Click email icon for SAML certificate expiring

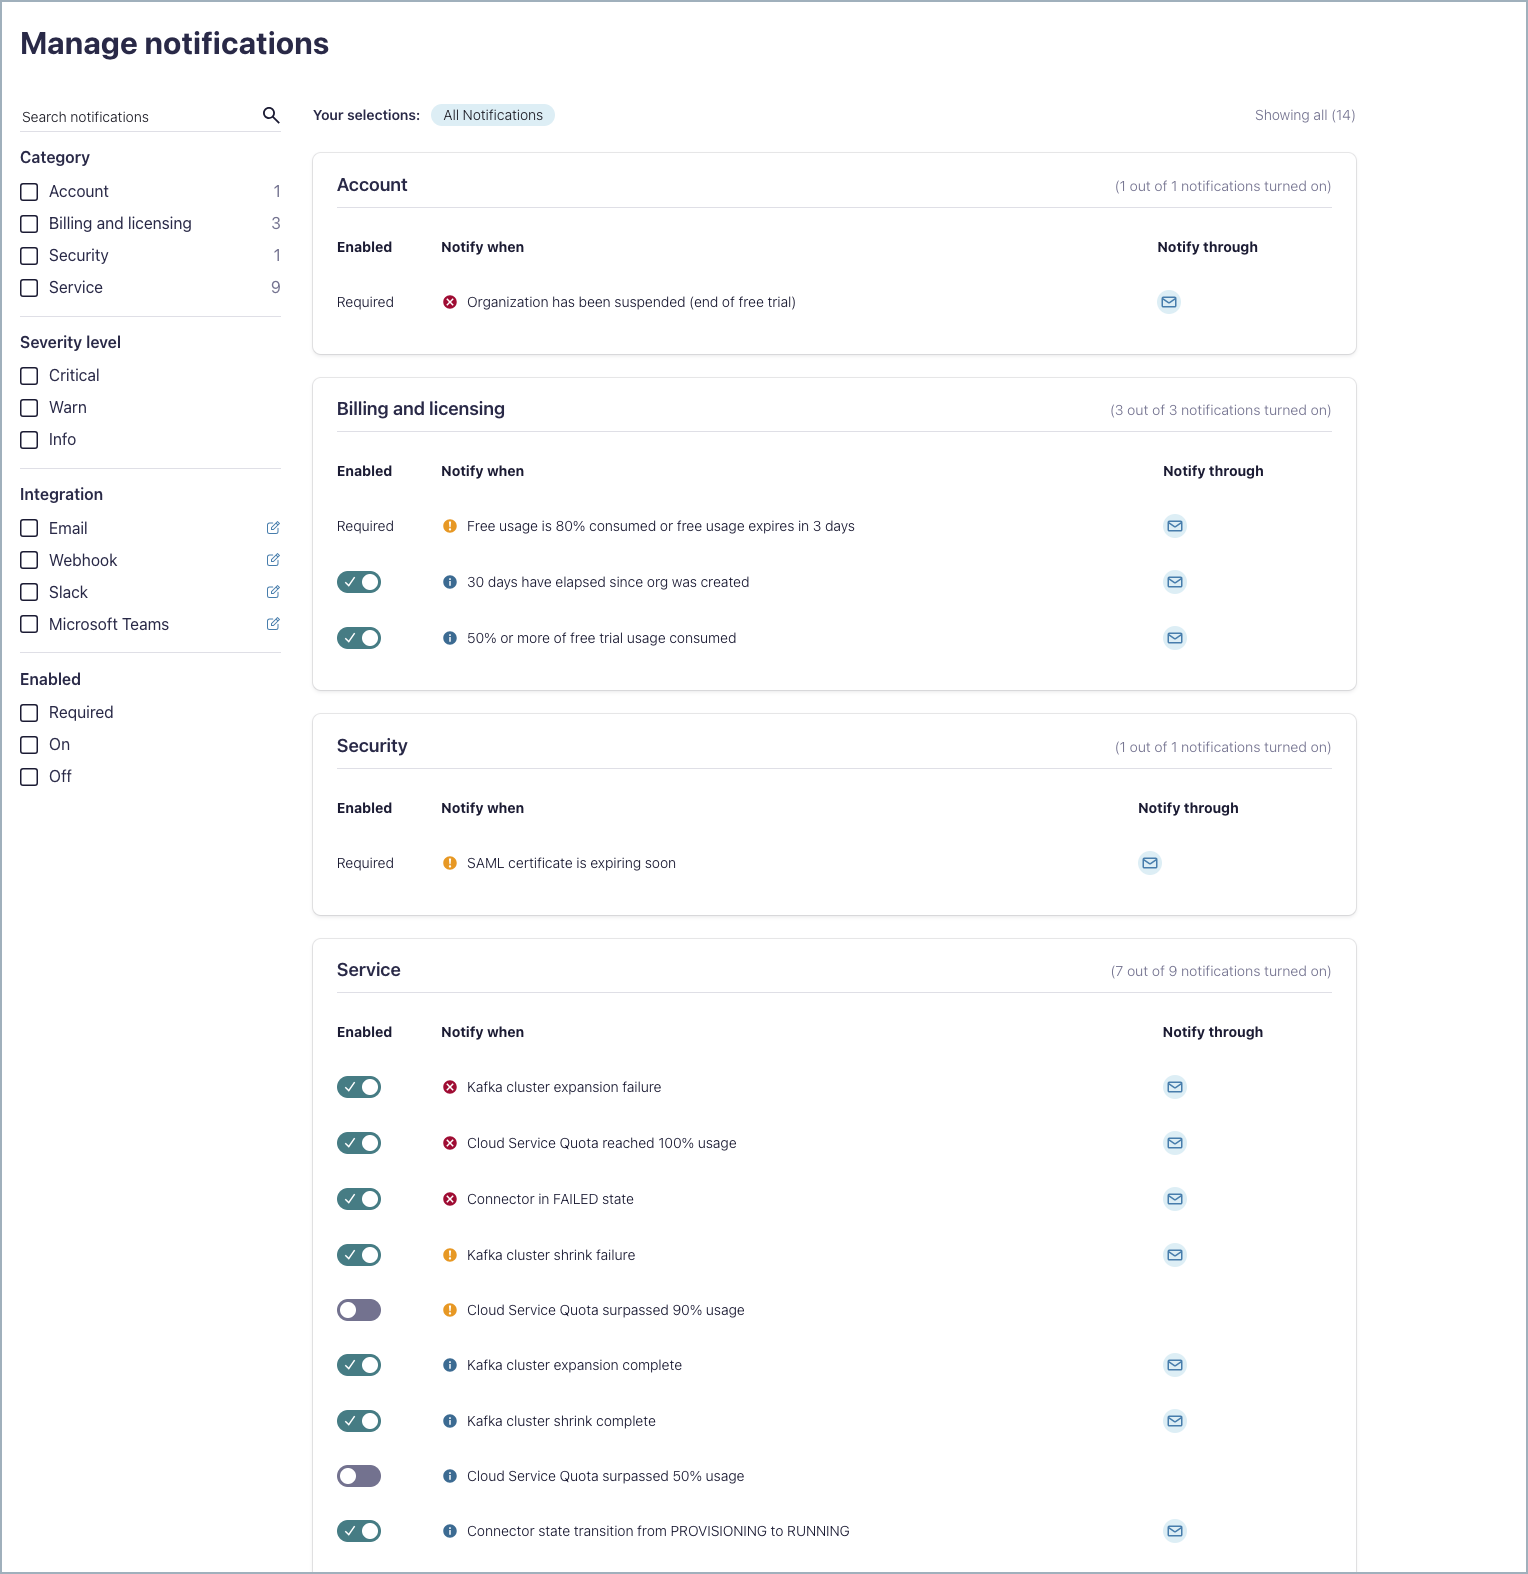click(1150, 863)
